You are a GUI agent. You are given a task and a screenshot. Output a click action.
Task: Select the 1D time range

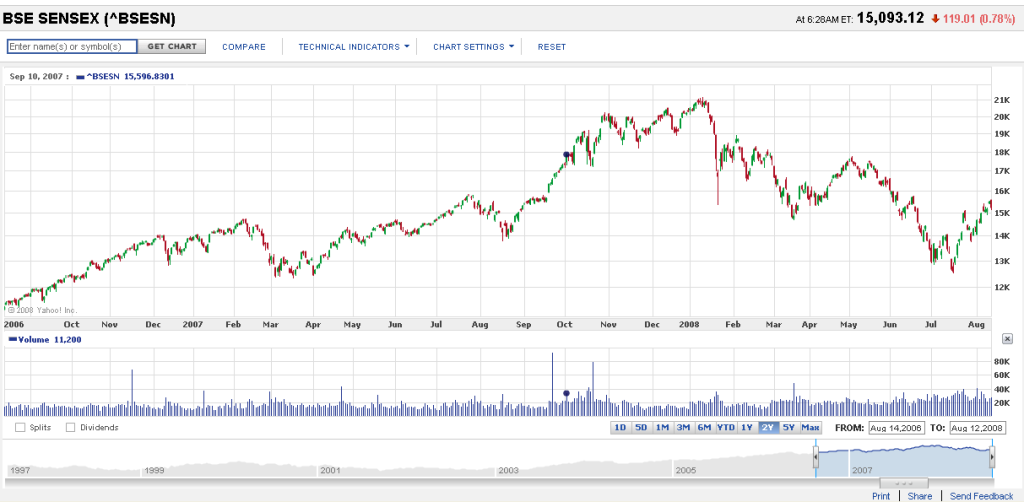(x=620, y=428)
